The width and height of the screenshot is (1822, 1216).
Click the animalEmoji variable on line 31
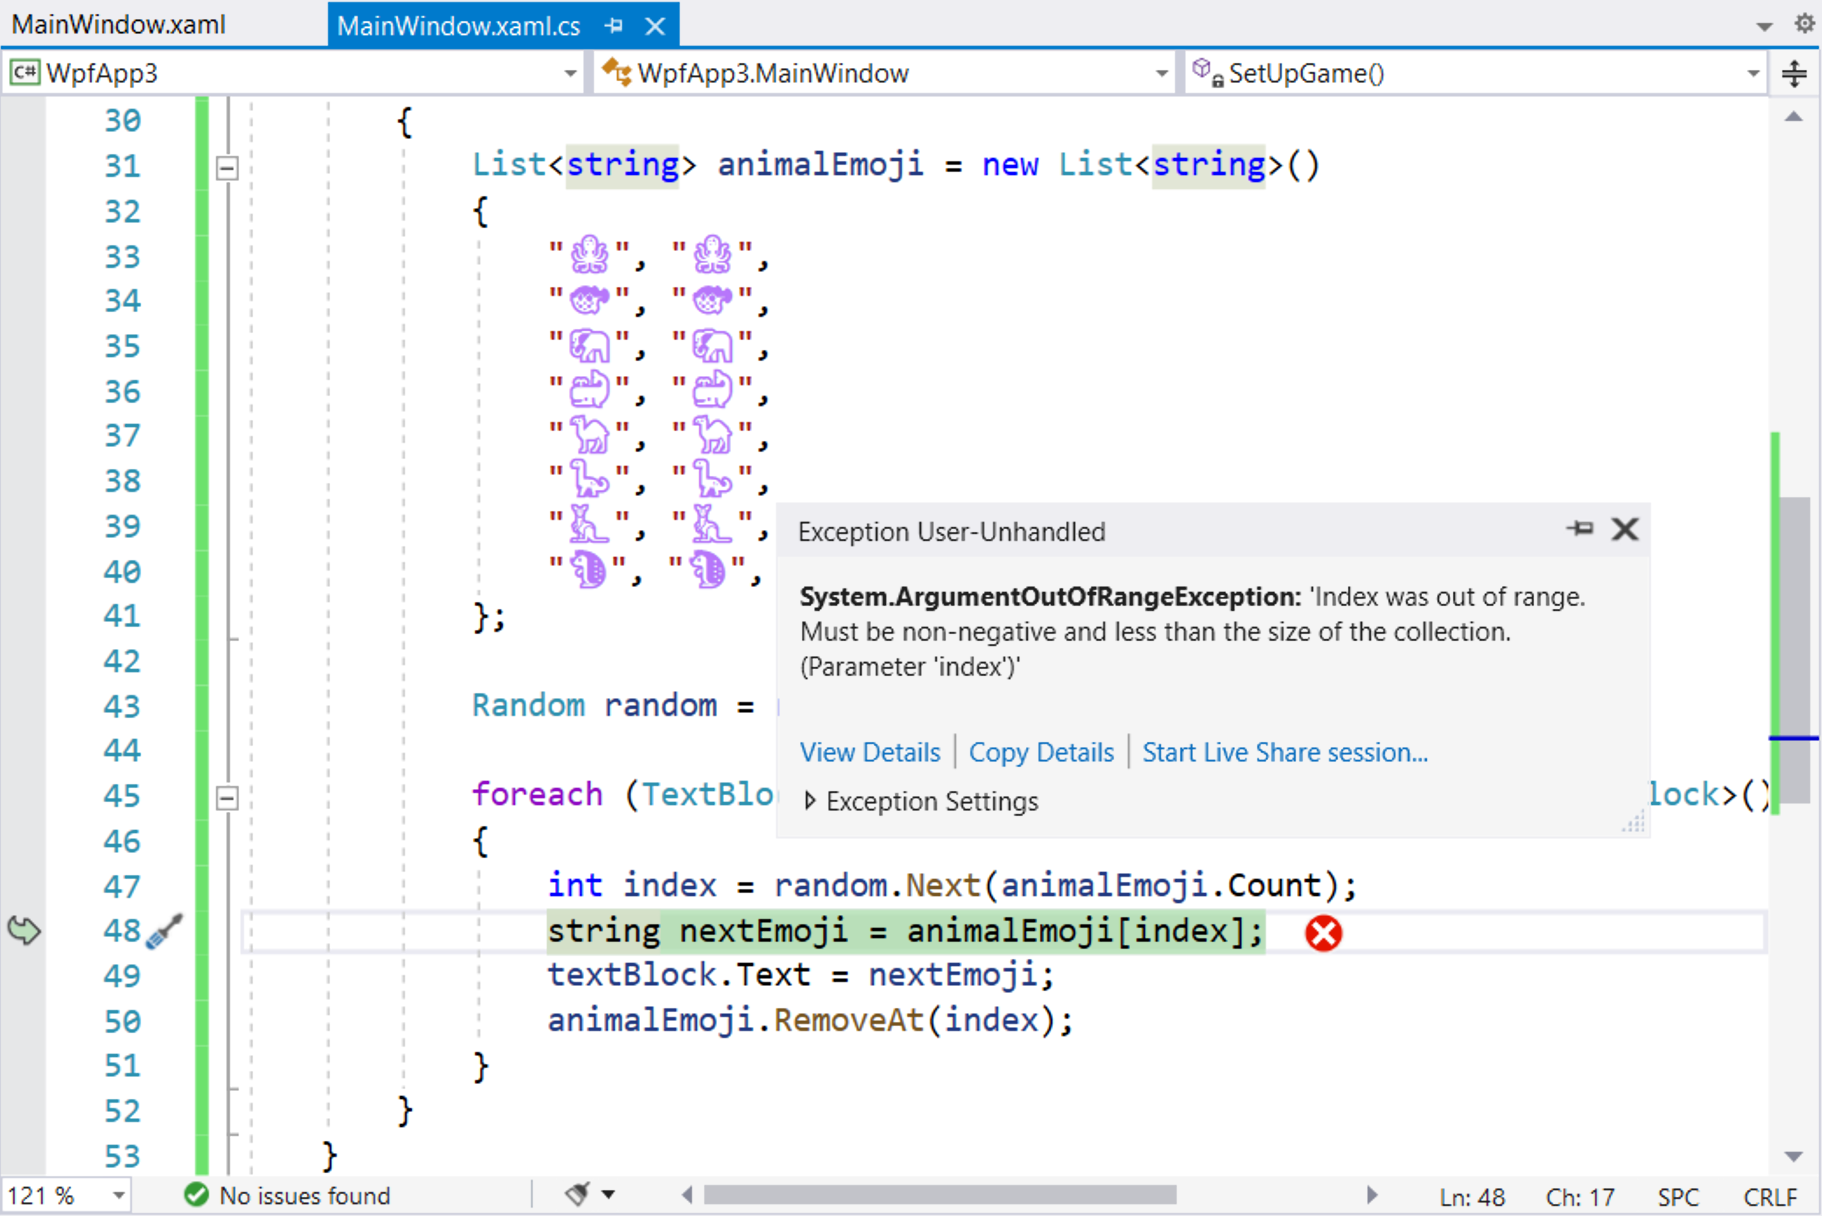point(820,164)
